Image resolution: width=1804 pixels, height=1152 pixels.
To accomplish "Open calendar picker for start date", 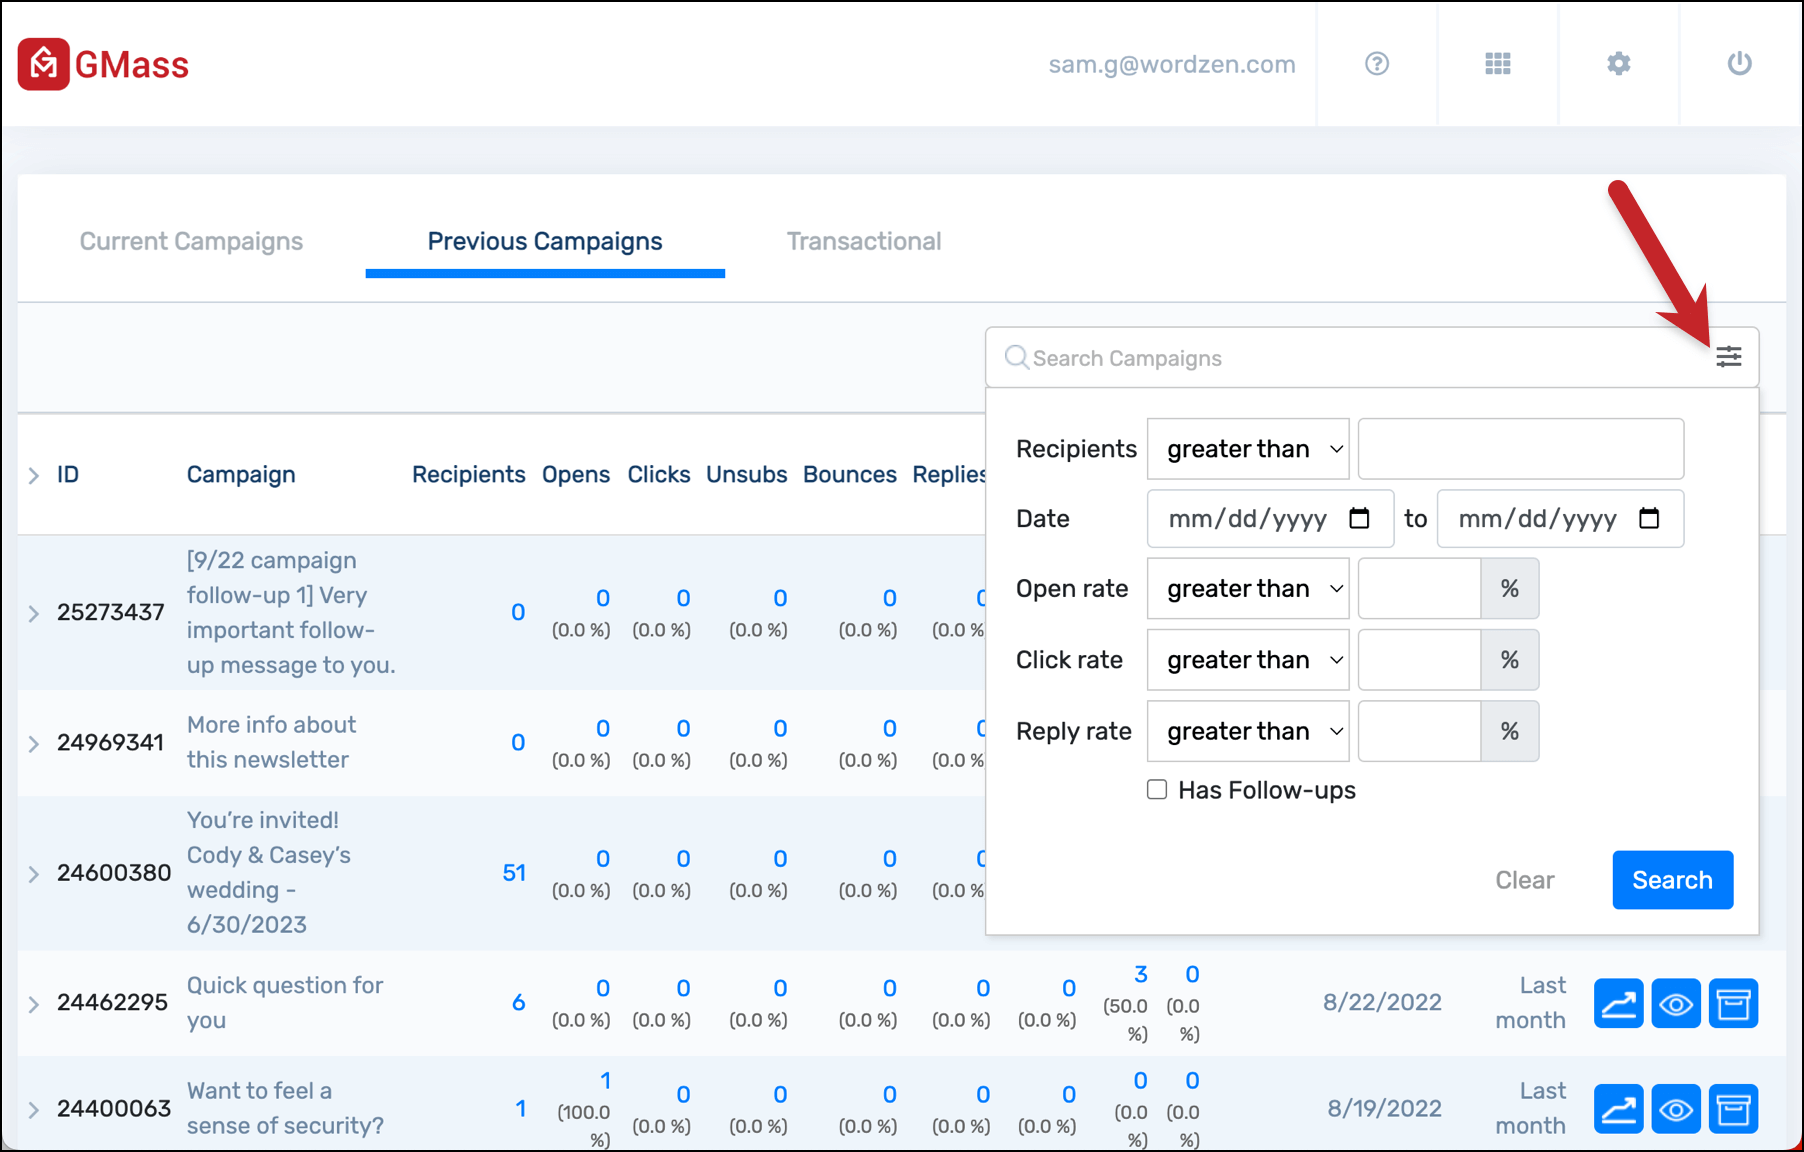I will (x=1359, y=518).
